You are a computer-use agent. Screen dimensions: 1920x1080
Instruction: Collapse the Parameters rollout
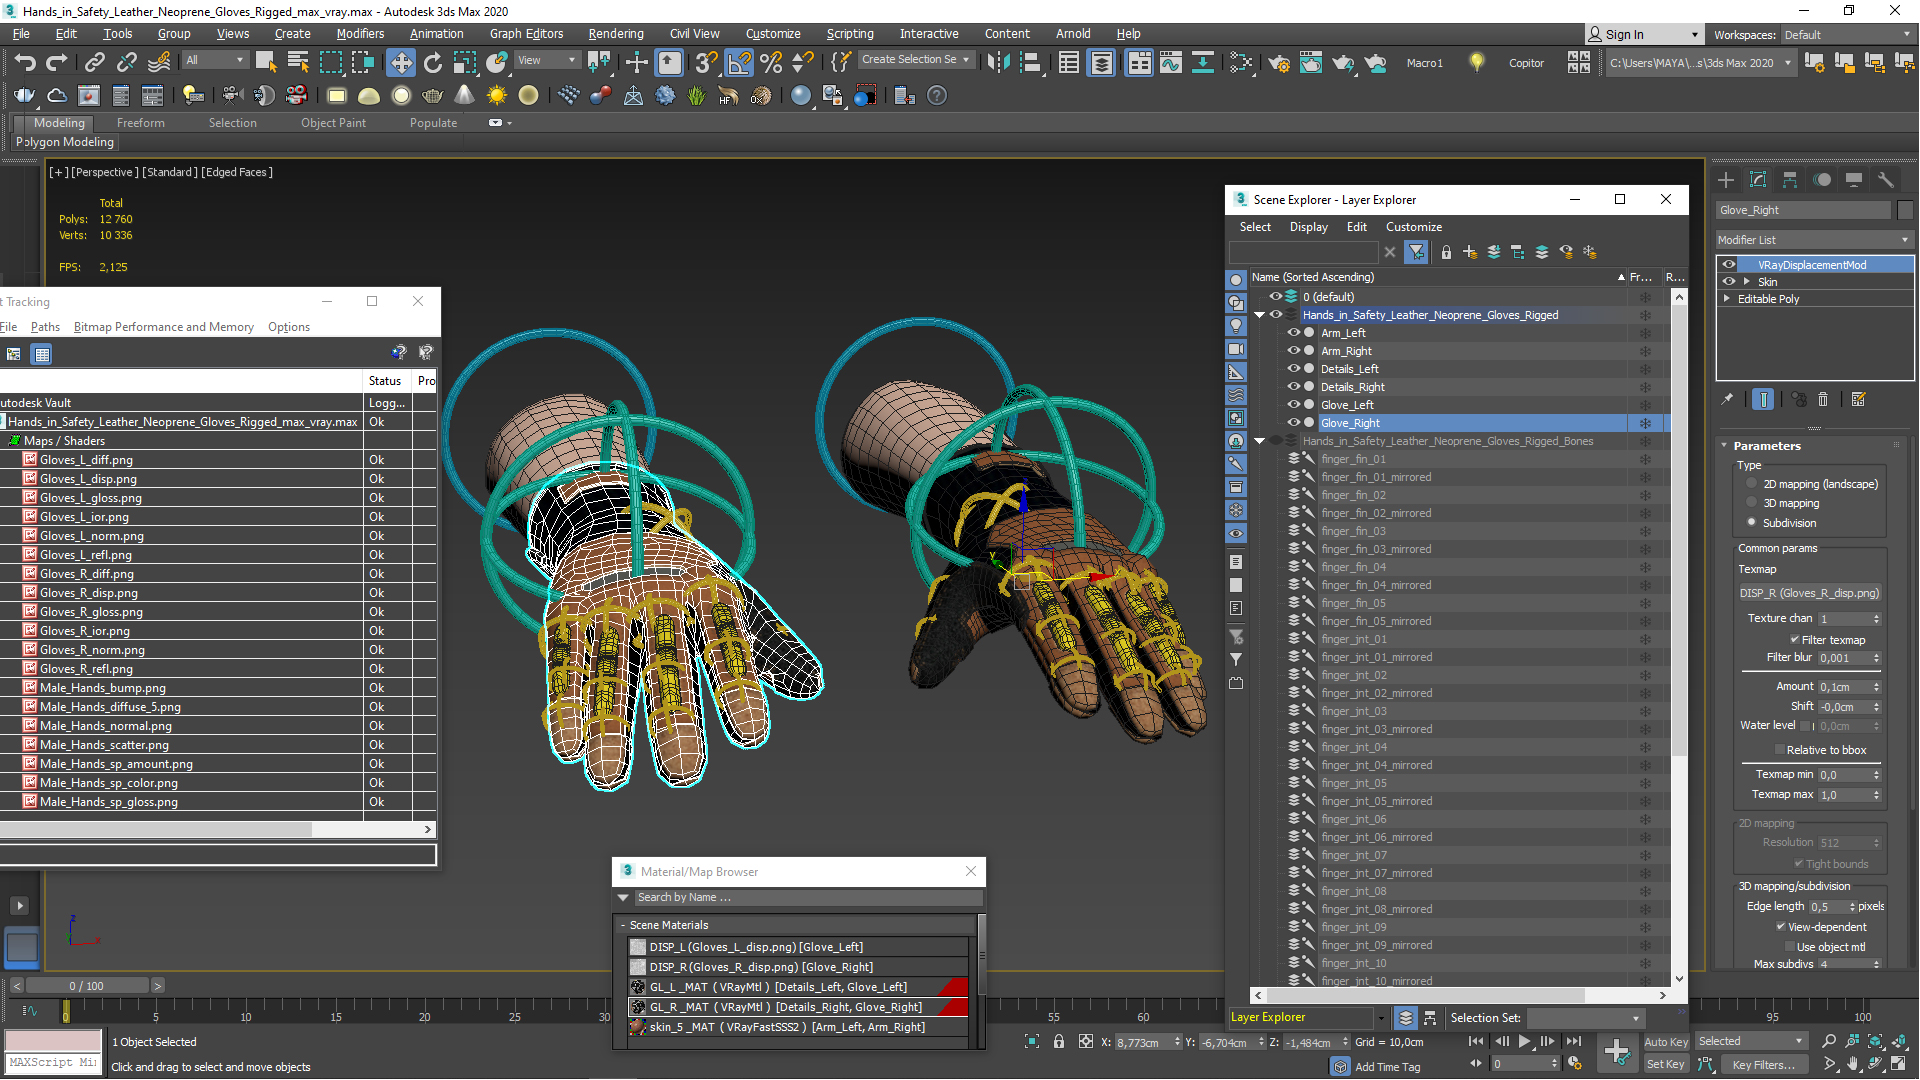coord(1725,446)
